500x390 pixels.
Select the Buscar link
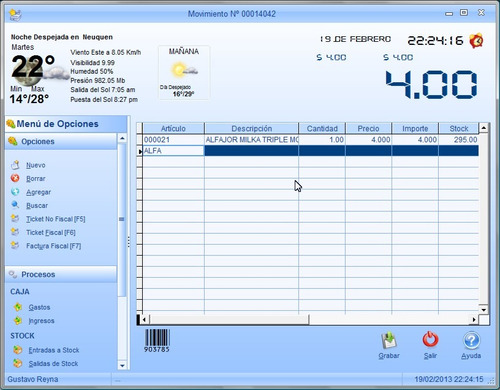point(37,206)
